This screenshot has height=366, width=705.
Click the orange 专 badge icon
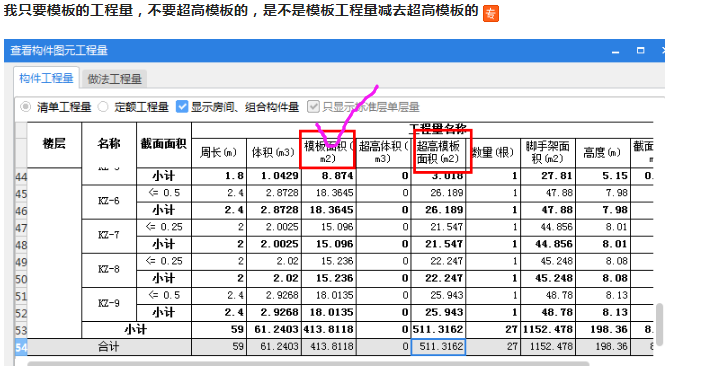pyautogui.click(x=491, y=13)
